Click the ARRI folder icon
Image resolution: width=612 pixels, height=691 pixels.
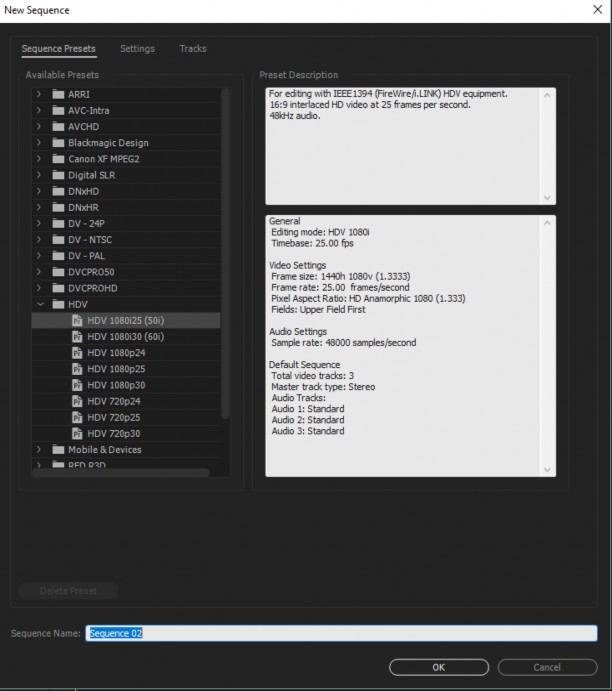[x=58, y=94]
